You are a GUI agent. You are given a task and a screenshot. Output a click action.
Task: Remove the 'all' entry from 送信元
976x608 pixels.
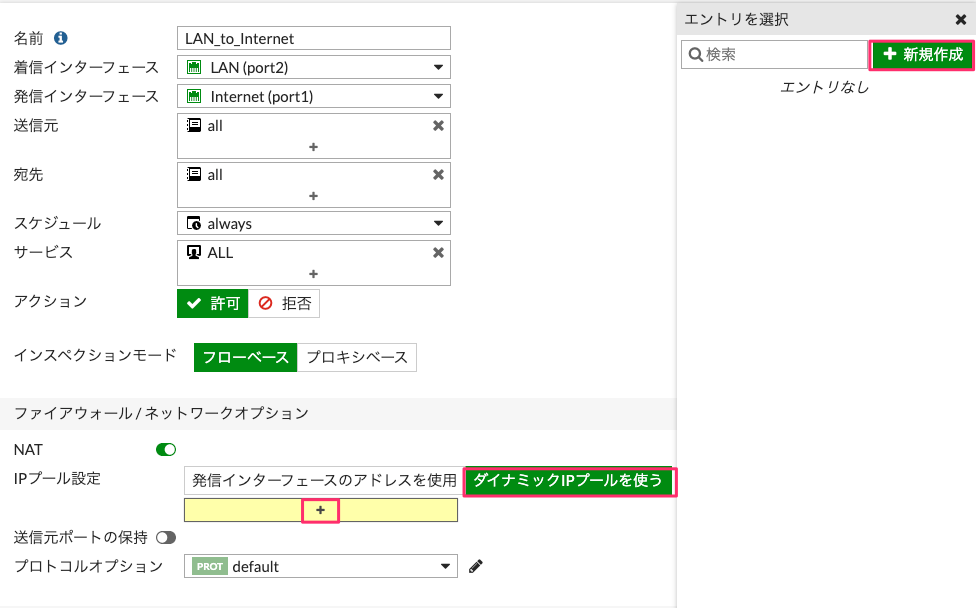(x=438, y=126)
